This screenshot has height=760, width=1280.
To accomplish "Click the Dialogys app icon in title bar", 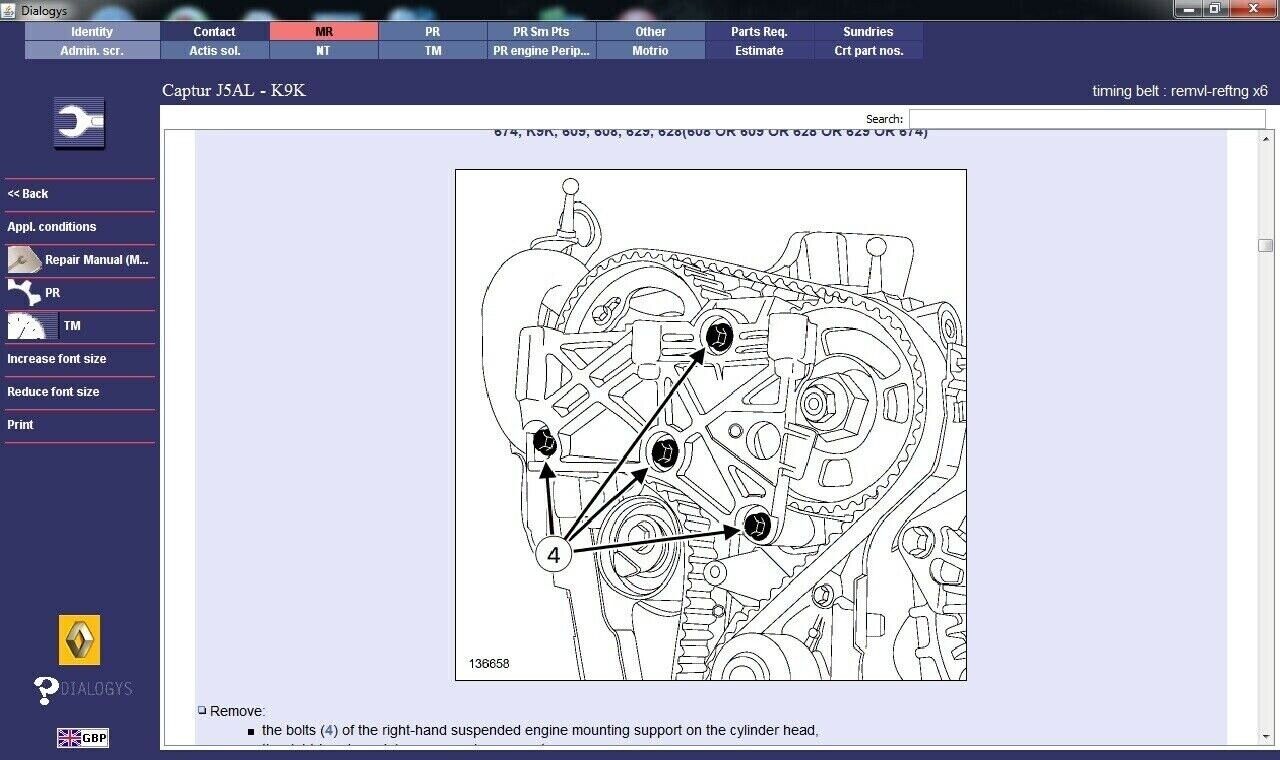I will tap(10, 10).
